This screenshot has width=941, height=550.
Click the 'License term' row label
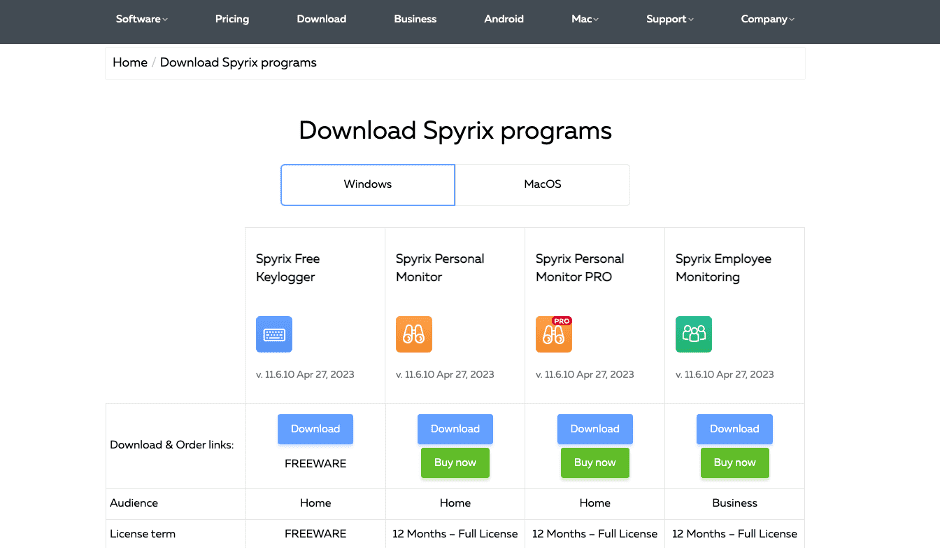143,534
